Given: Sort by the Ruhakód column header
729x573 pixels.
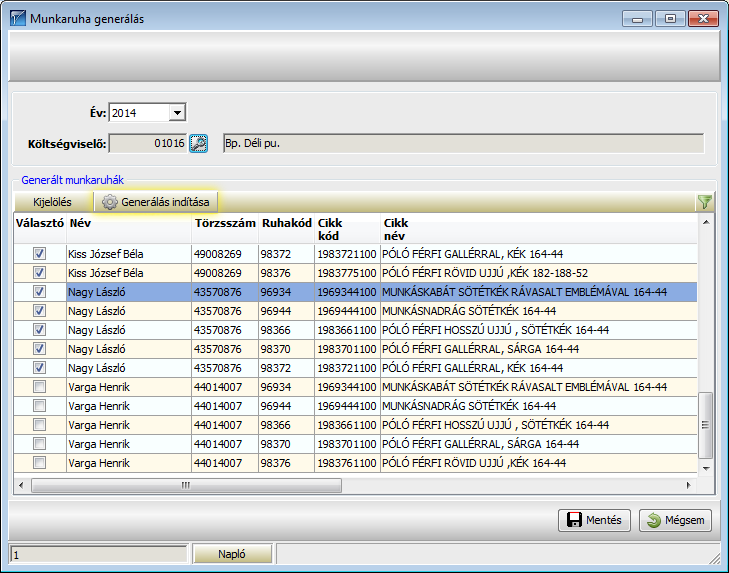Looking at the screenshot, I should tap(286, 229).
